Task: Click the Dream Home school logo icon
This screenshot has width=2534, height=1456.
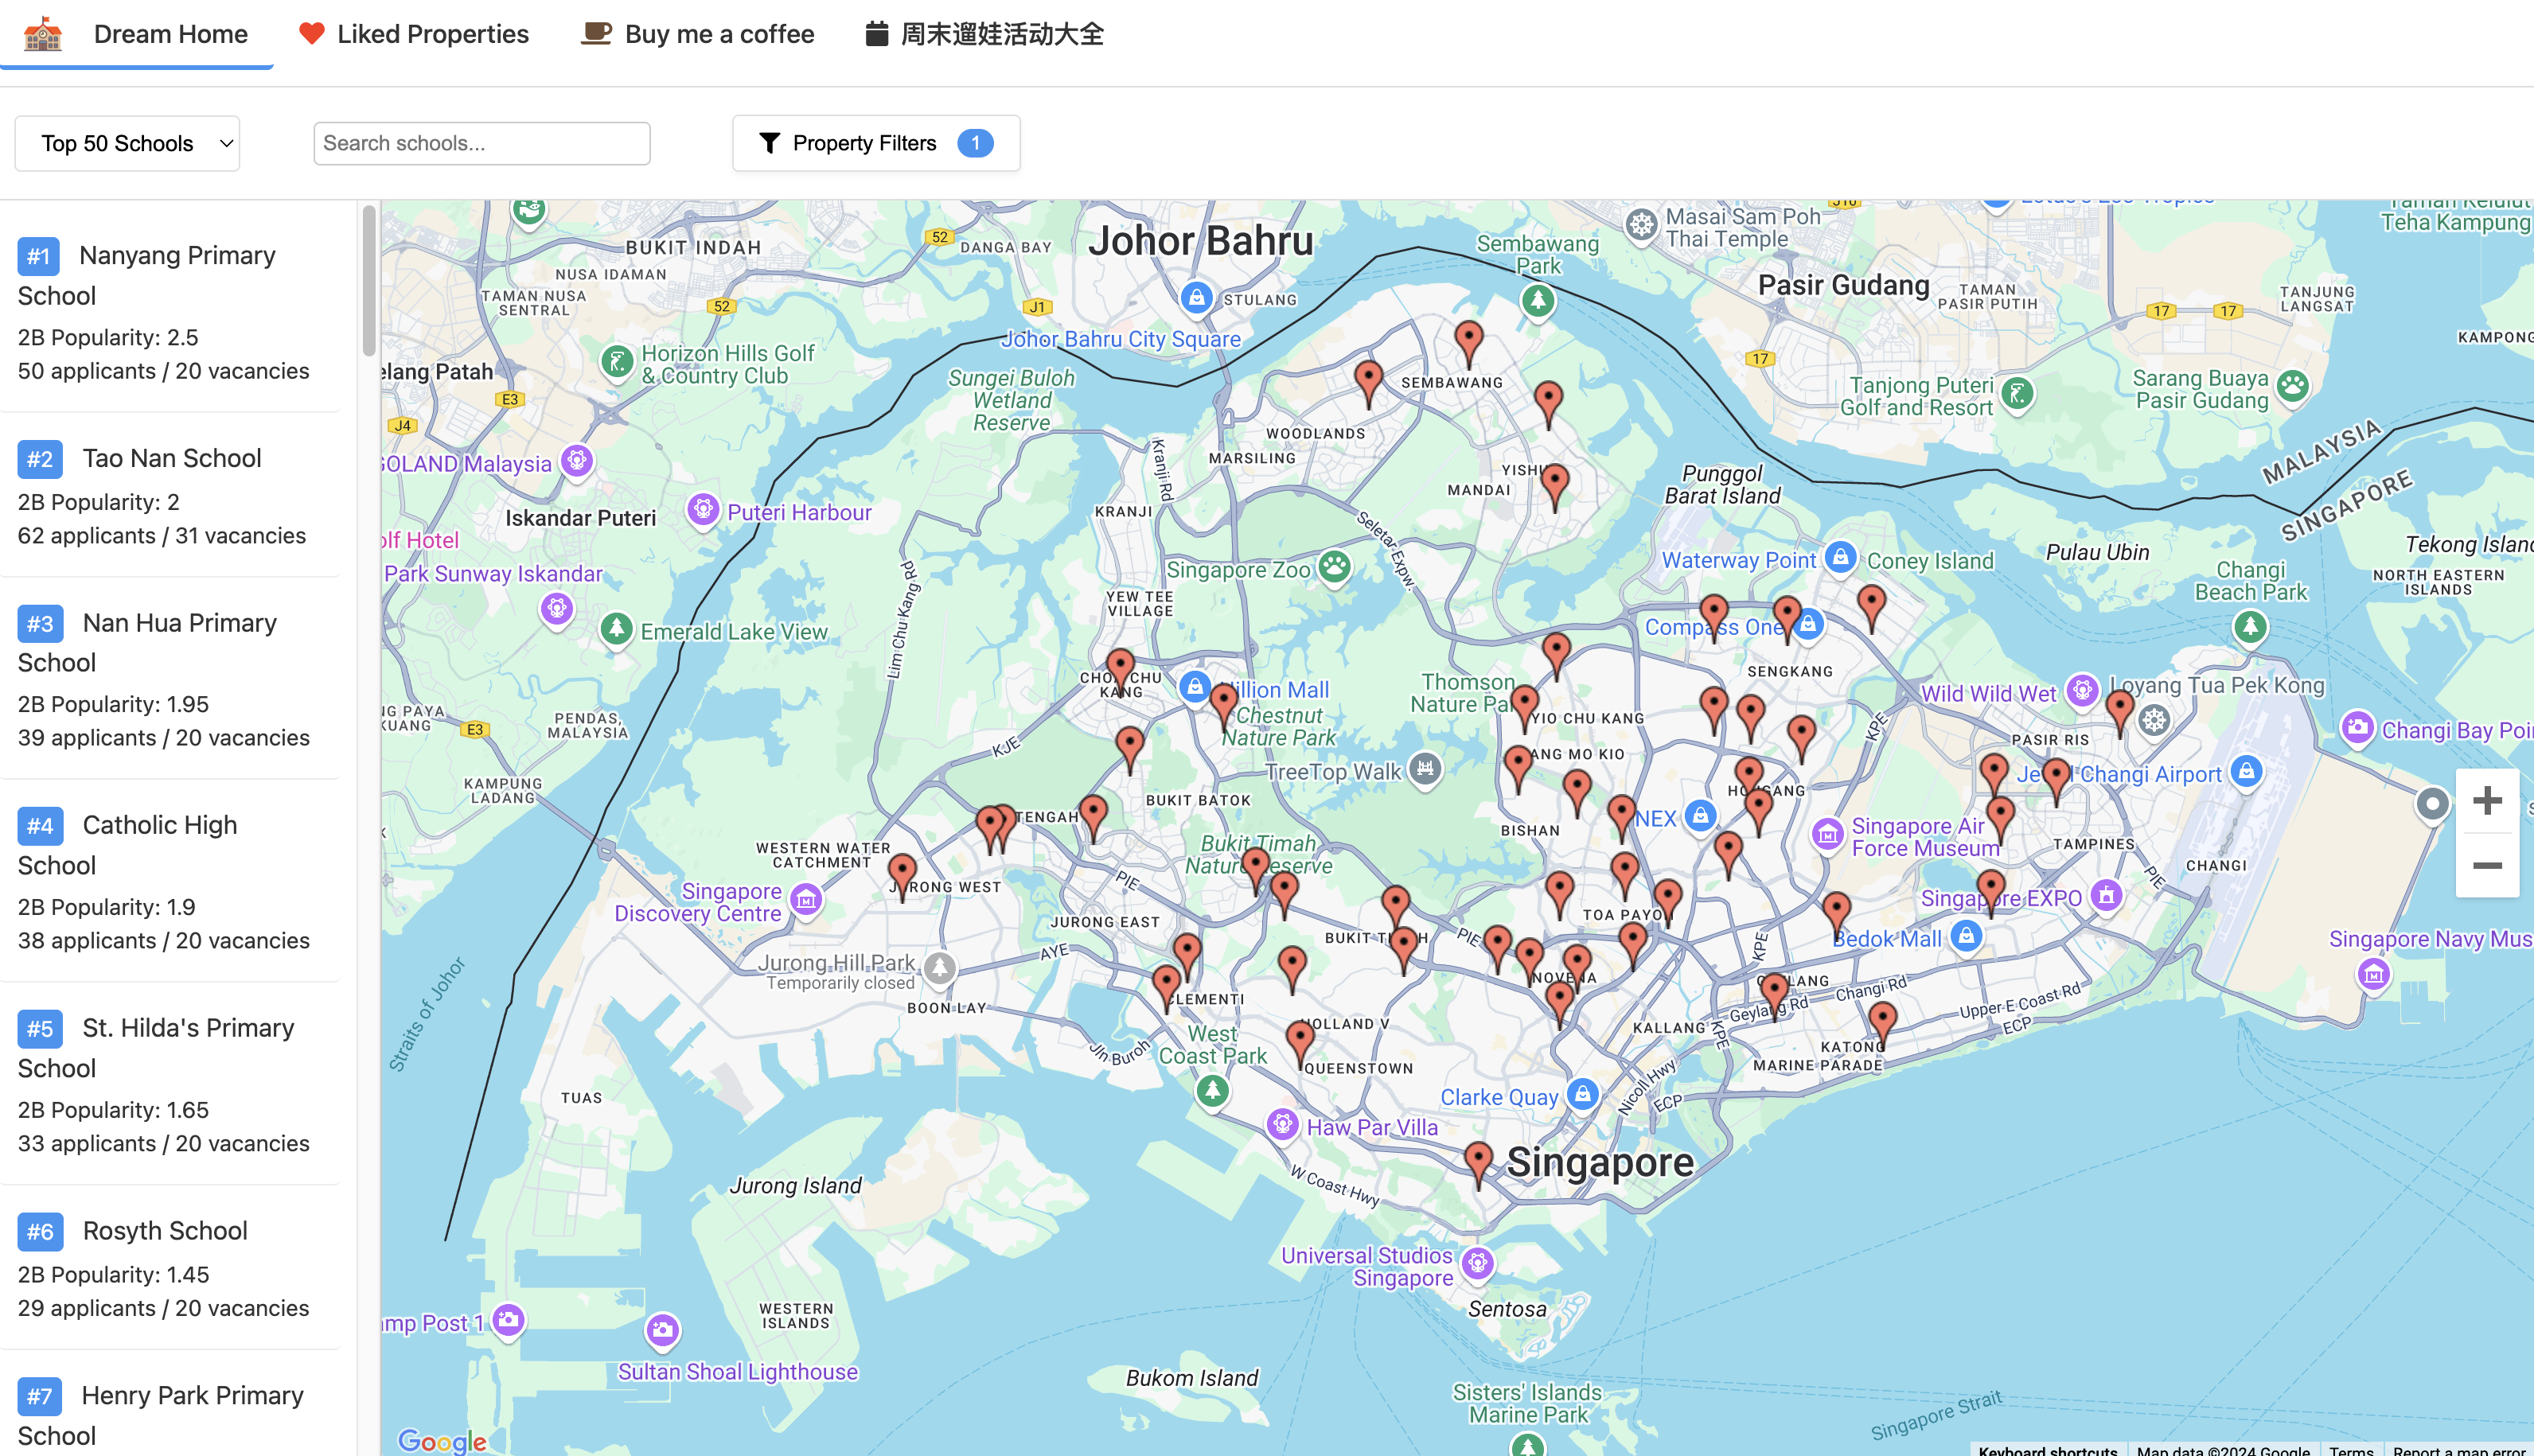Action: coord(43,34)
